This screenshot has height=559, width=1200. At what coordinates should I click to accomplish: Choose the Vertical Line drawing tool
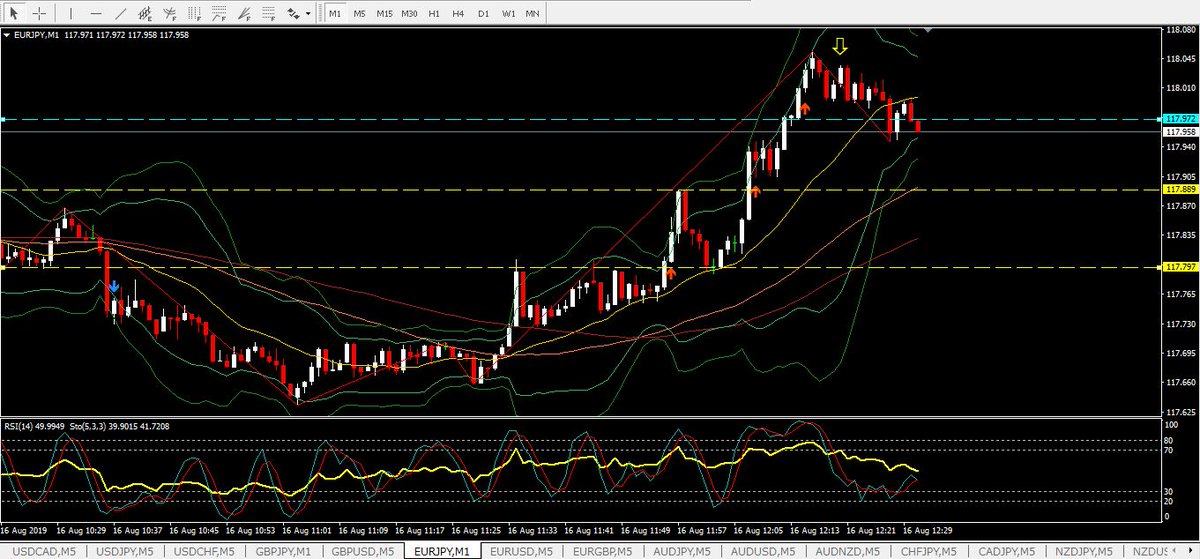(69, 13)
